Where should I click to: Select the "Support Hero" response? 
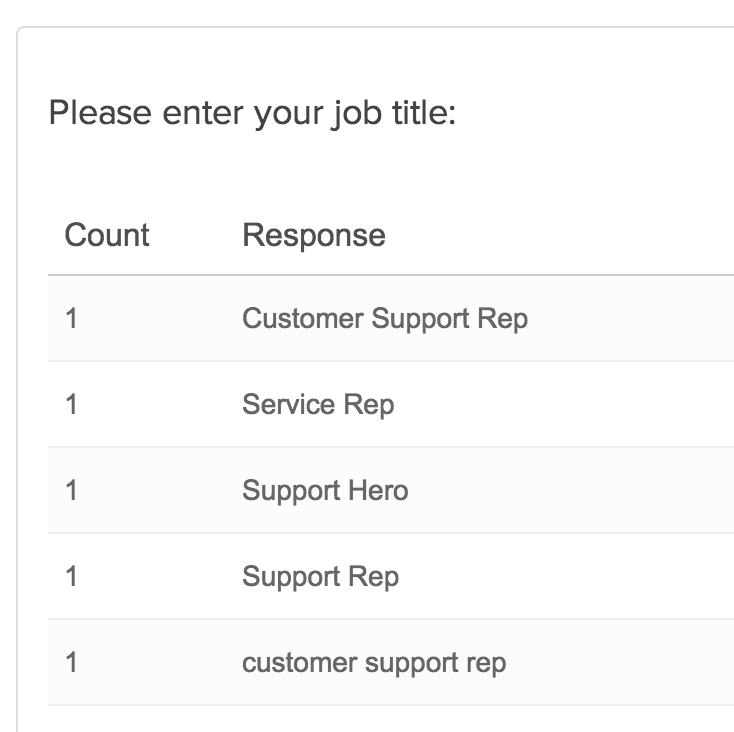(325, 491)
